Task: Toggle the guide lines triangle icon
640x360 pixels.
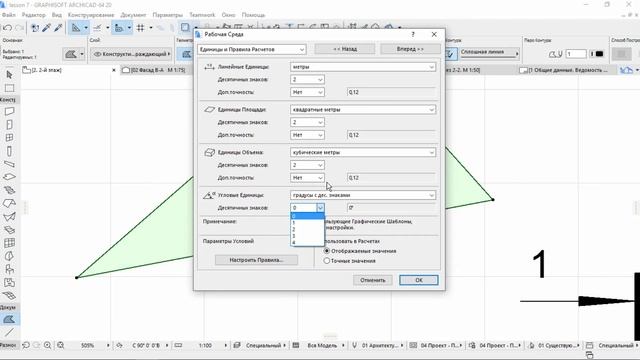Action: (76, 28)
